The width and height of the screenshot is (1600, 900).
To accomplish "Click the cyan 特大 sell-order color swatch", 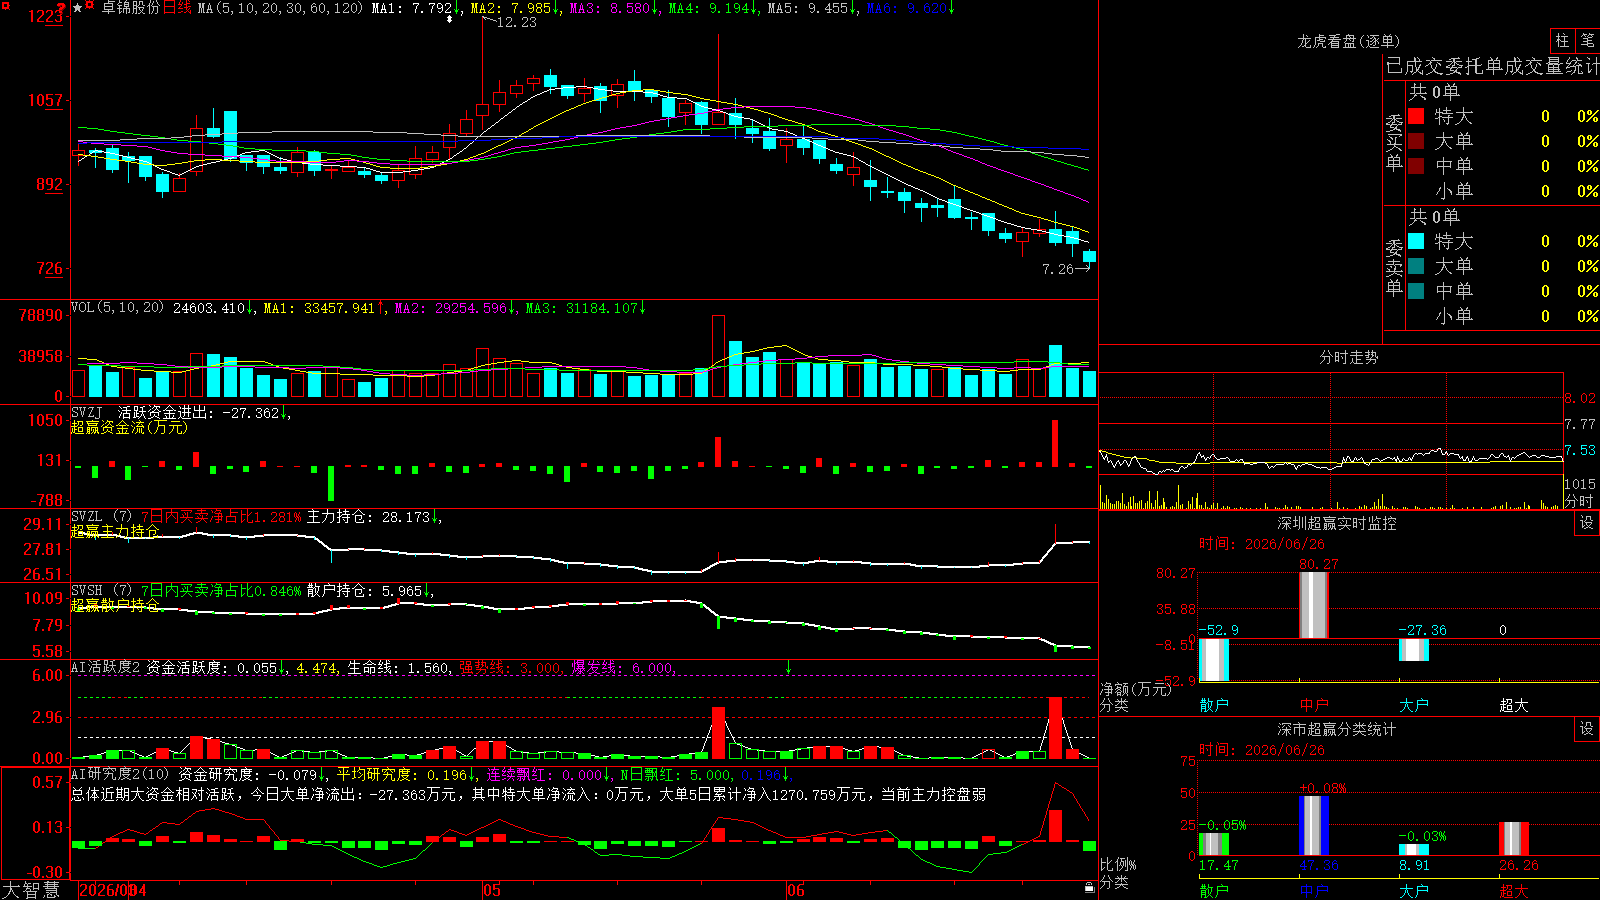I will coord(1416,241).
